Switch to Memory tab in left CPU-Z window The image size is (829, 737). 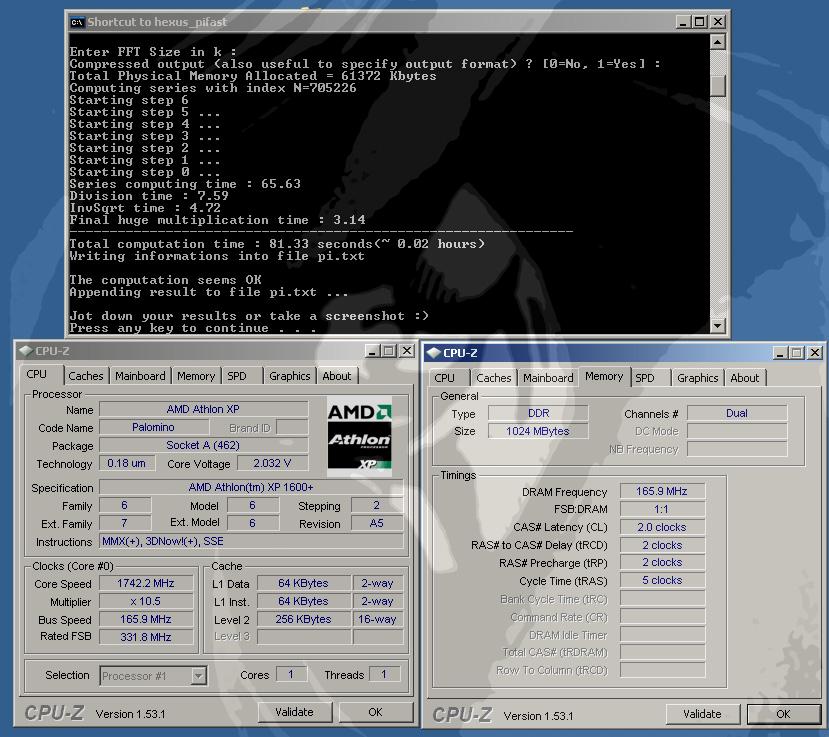[x=196, y=376]
